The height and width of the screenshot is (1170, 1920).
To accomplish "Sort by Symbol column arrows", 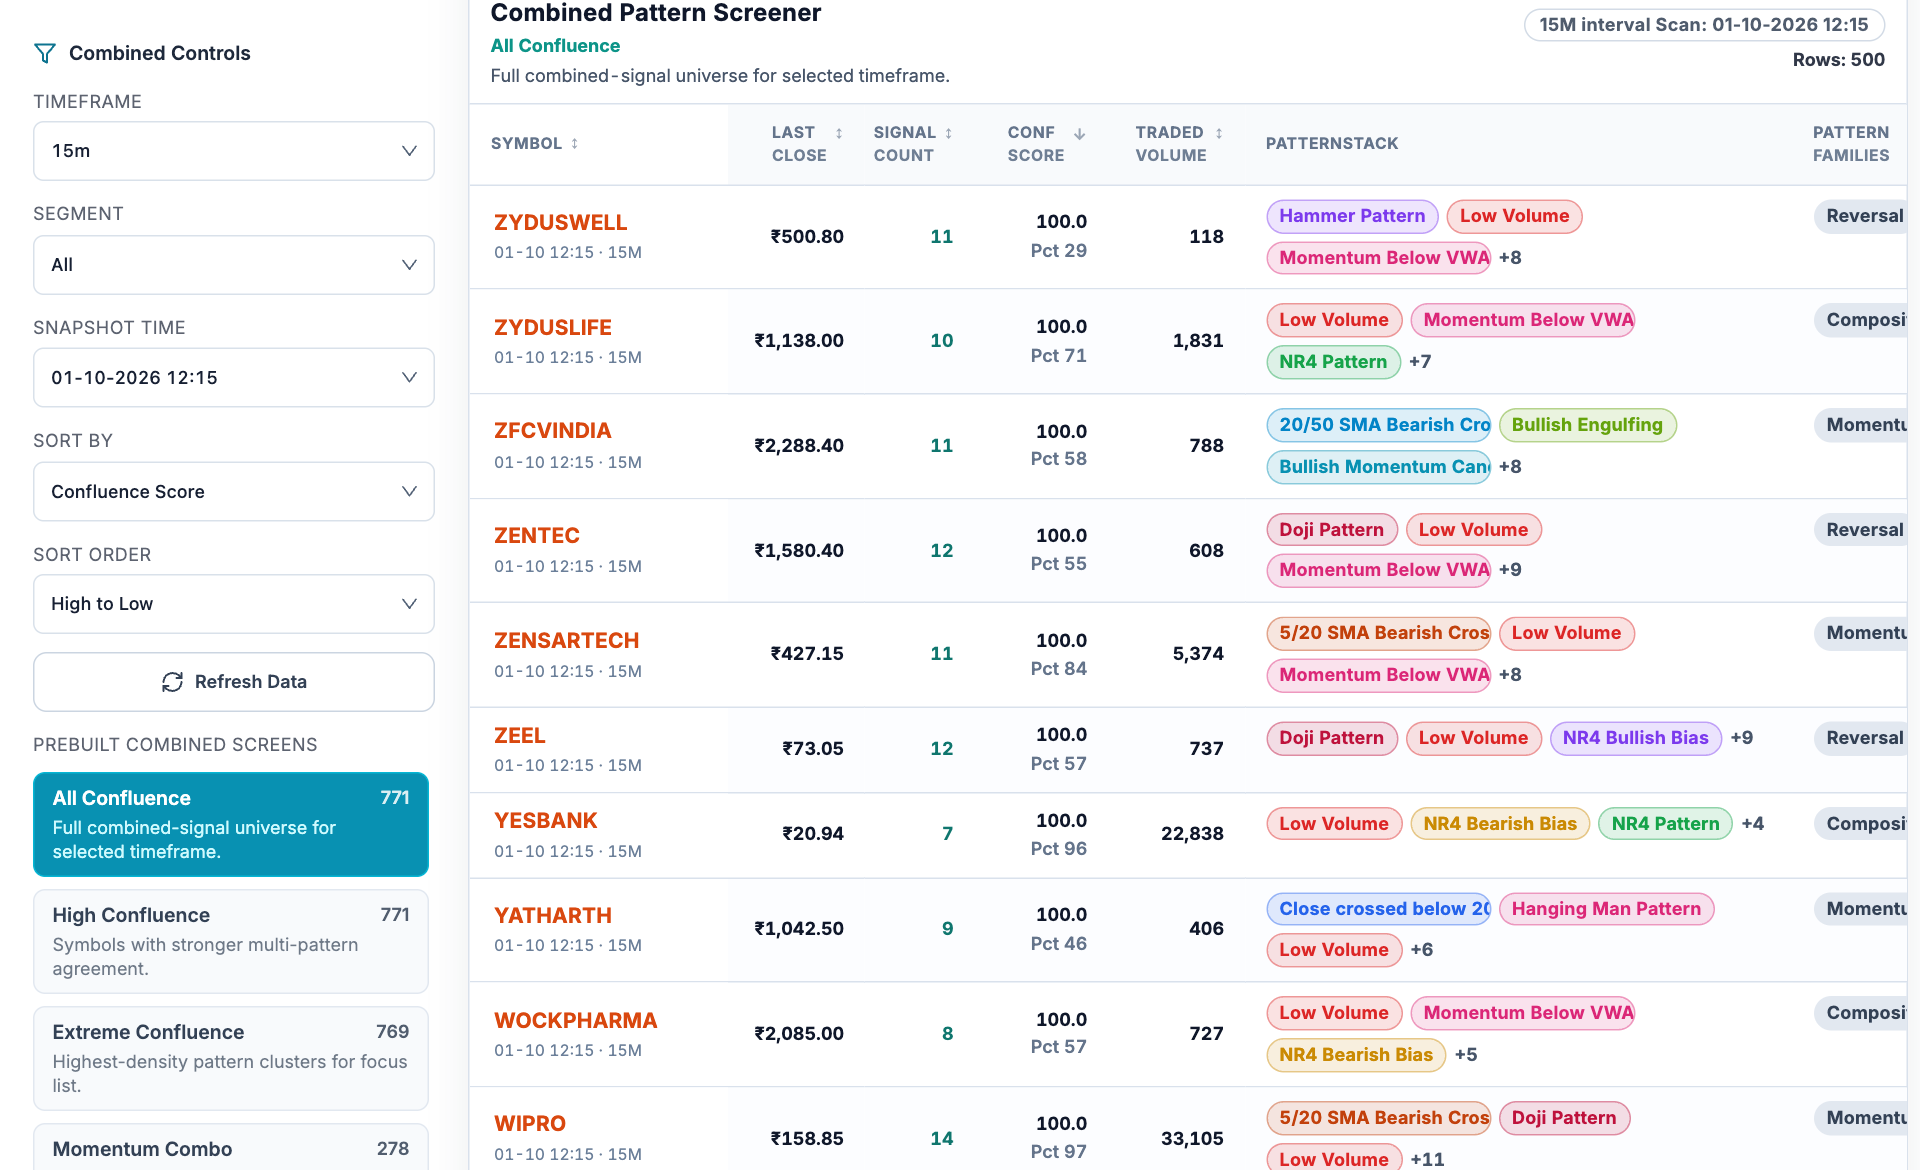I will click(x=575, y=144).
